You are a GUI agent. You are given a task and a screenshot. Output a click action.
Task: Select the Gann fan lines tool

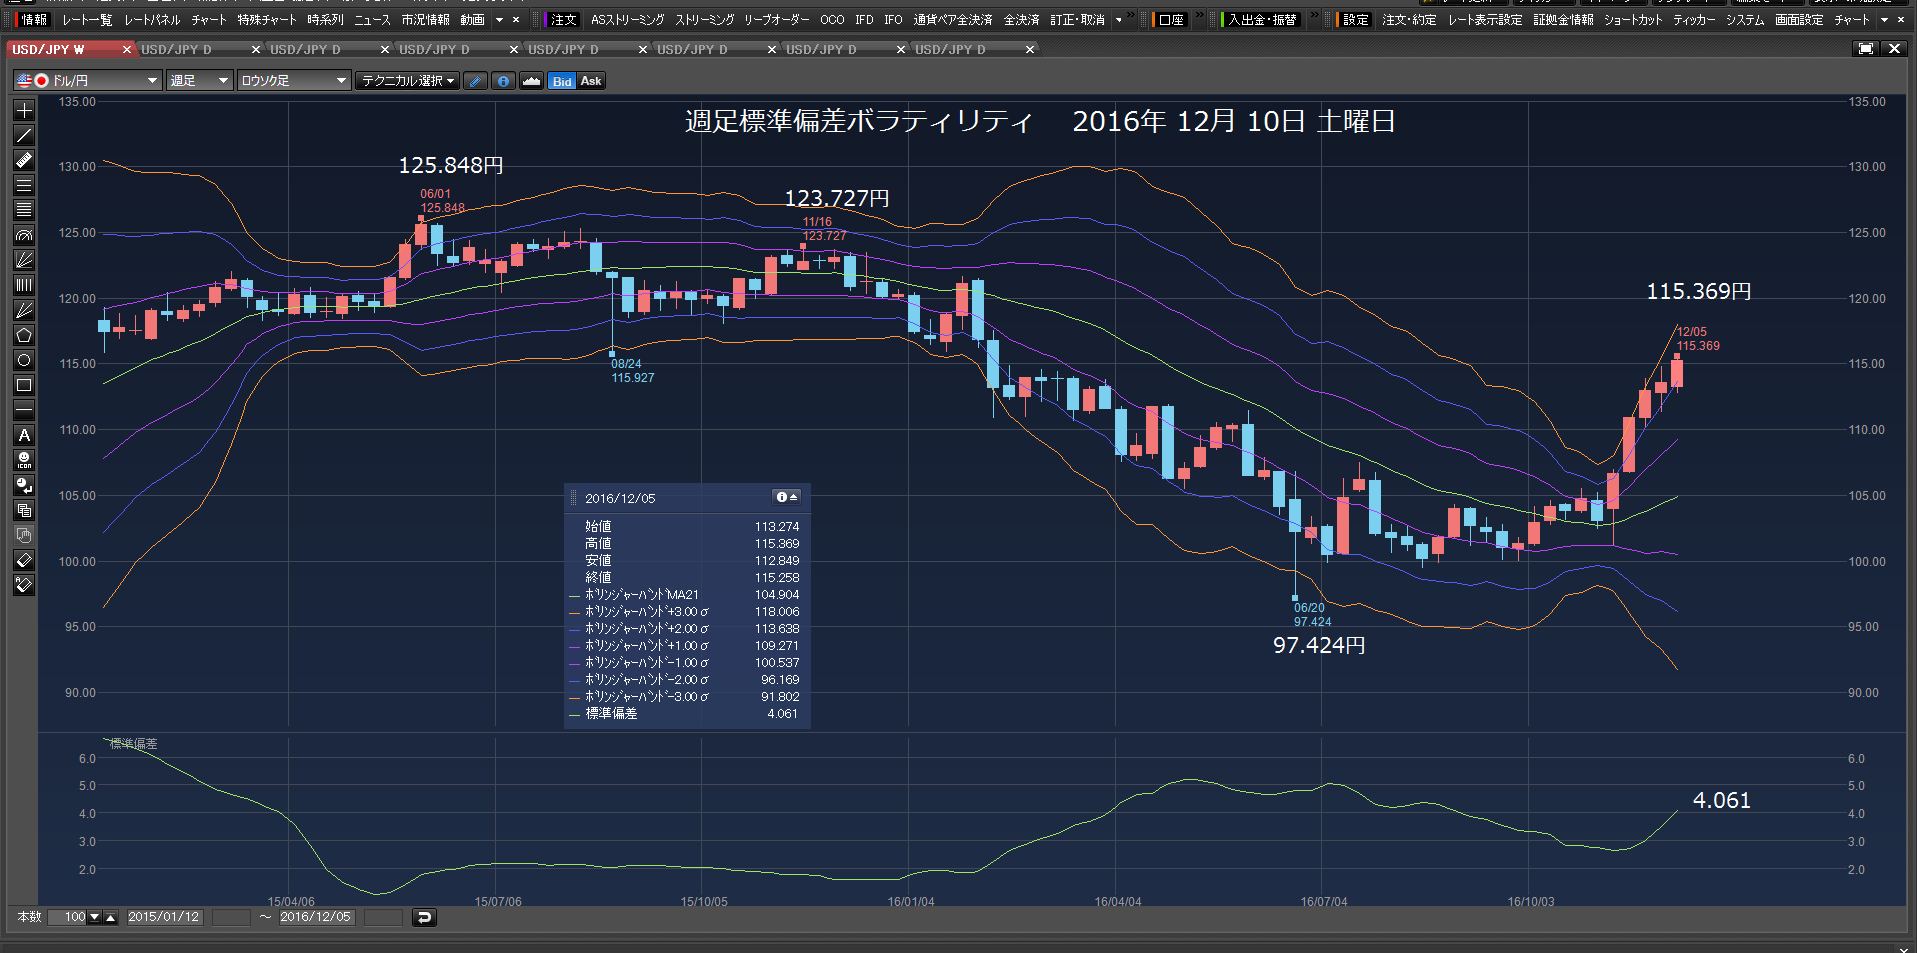pos(24,310)
